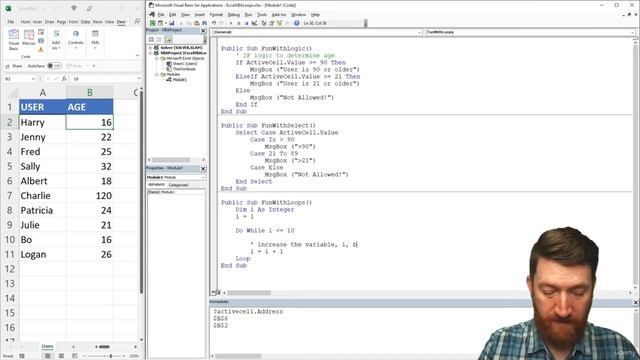This screenshot has width=640, height=360.
Task: Click the Insert UserForm toolbar icon
Action: 160,23
